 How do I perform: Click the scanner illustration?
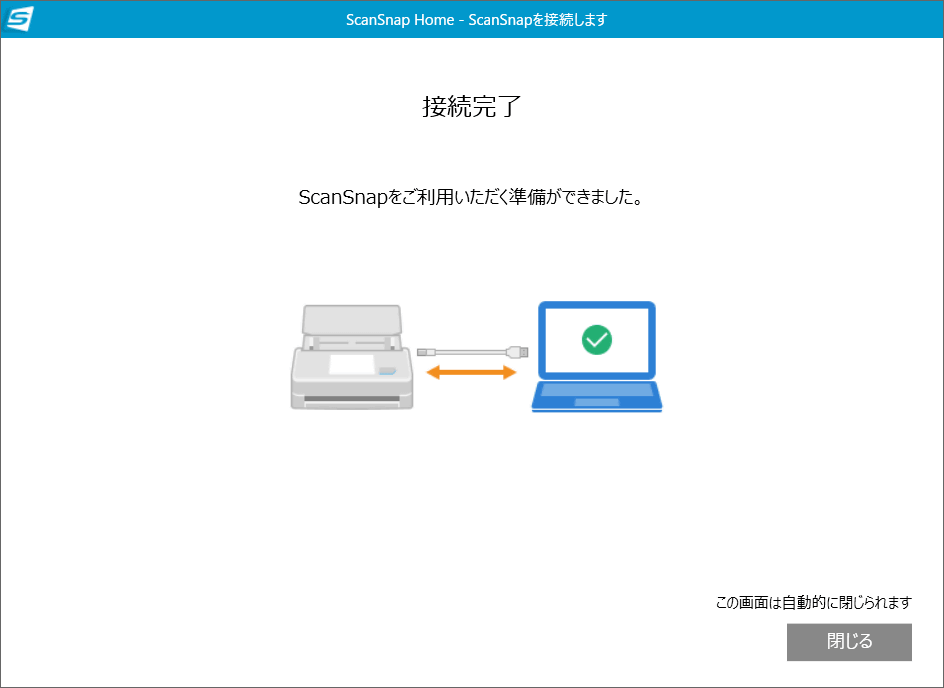coord(352,357)
